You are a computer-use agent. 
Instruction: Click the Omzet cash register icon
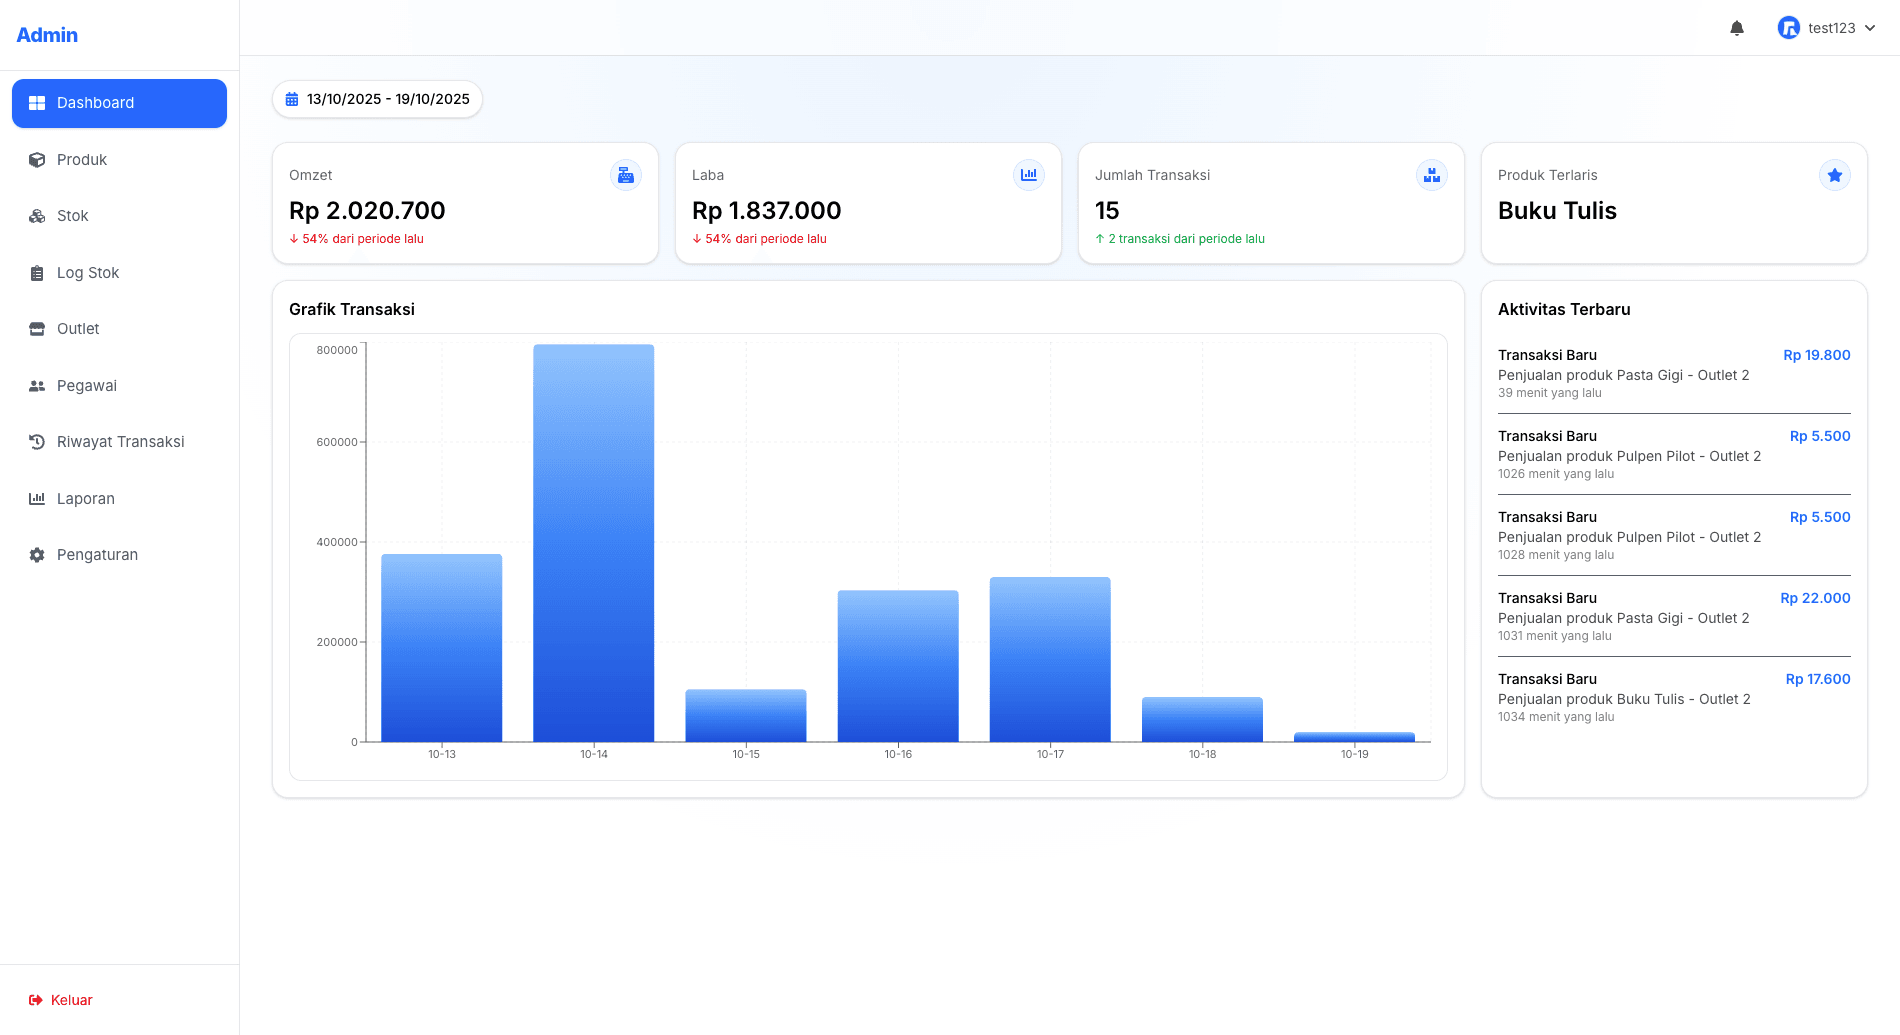coord(626,175)
